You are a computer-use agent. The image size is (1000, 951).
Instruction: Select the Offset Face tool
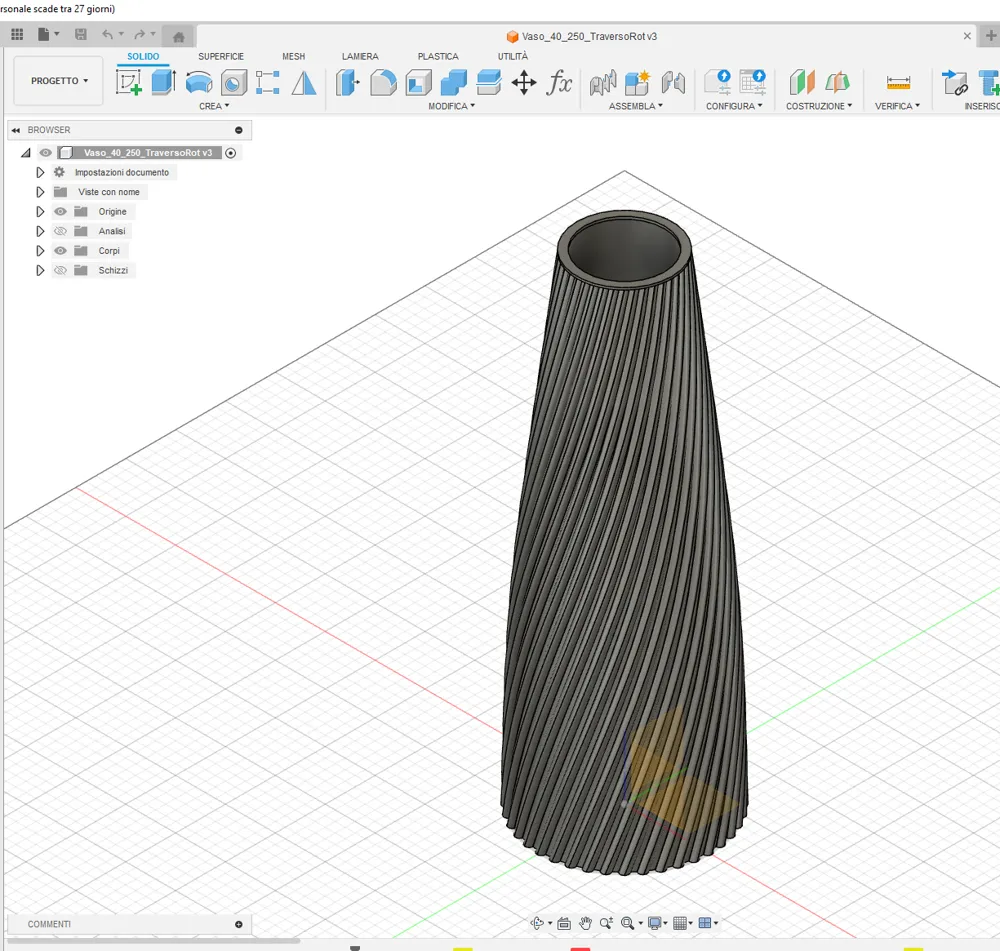489,83
